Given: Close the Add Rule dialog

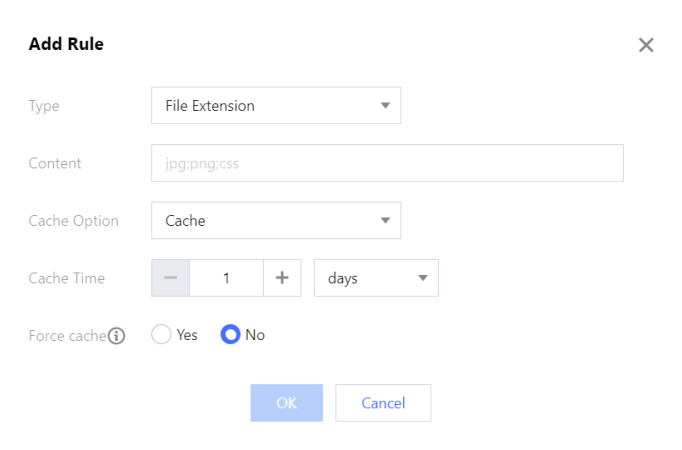Looking at the screenshot, I should click(646, 45).
